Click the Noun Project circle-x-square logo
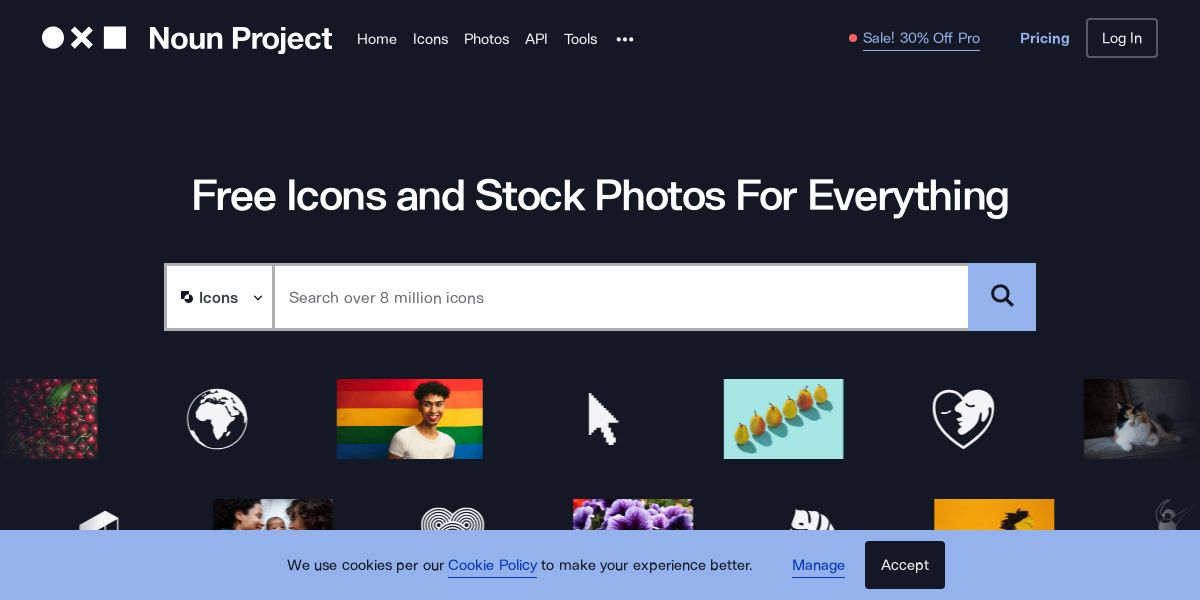The width and height of the screenshot is (1200, 600). [x=84, y=38]
